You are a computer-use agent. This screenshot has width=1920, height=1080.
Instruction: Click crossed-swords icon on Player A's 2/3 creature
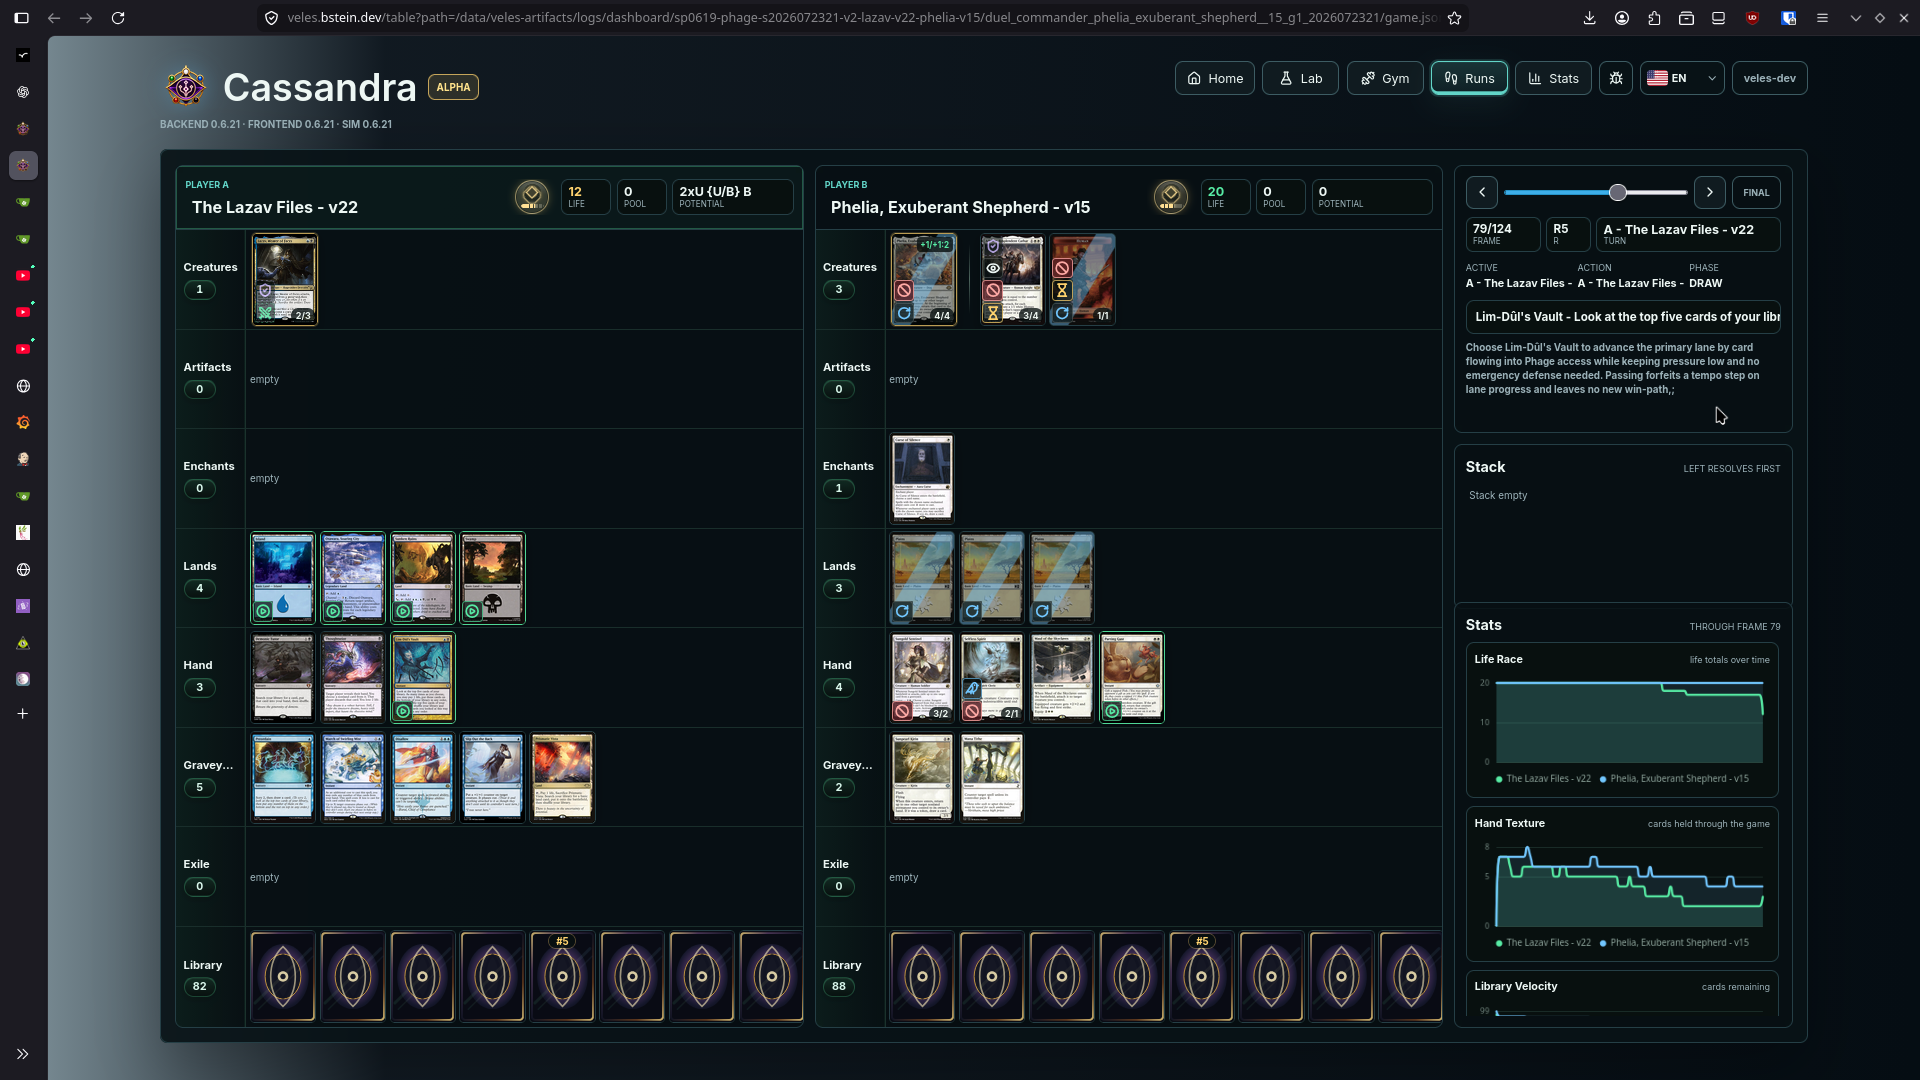point(265,313)
